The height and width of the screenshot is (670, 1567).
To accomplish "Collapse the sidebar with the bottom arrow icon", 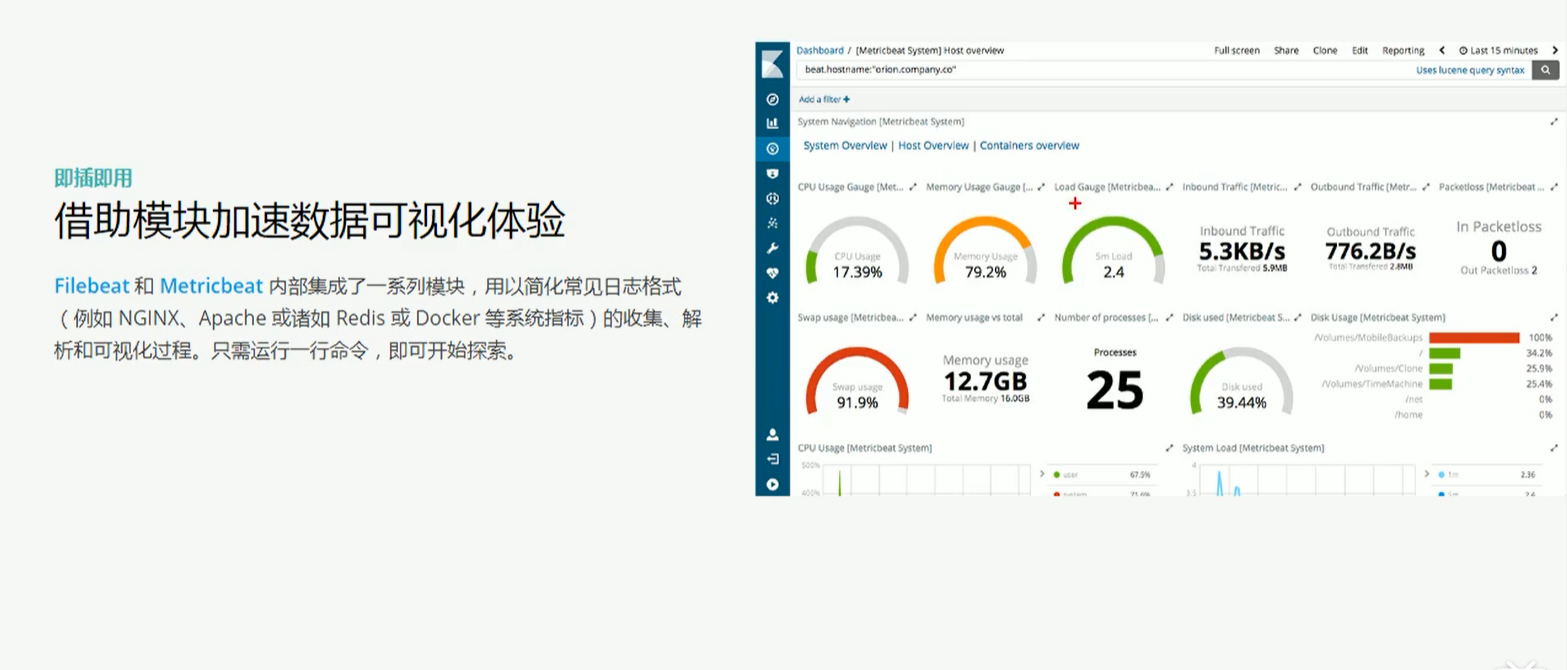I will point(772,484).
